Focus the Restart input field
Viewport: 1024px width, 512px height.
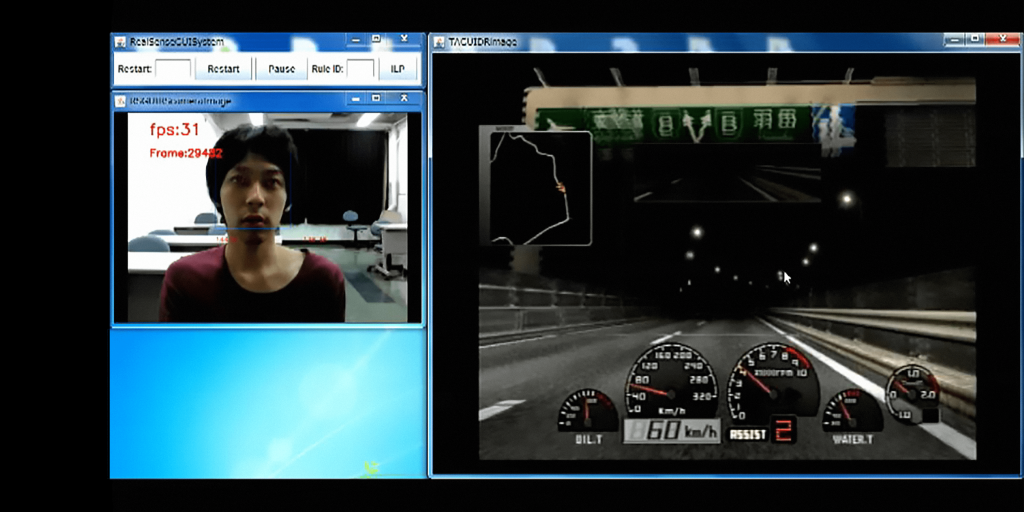(x=173, y=69)
